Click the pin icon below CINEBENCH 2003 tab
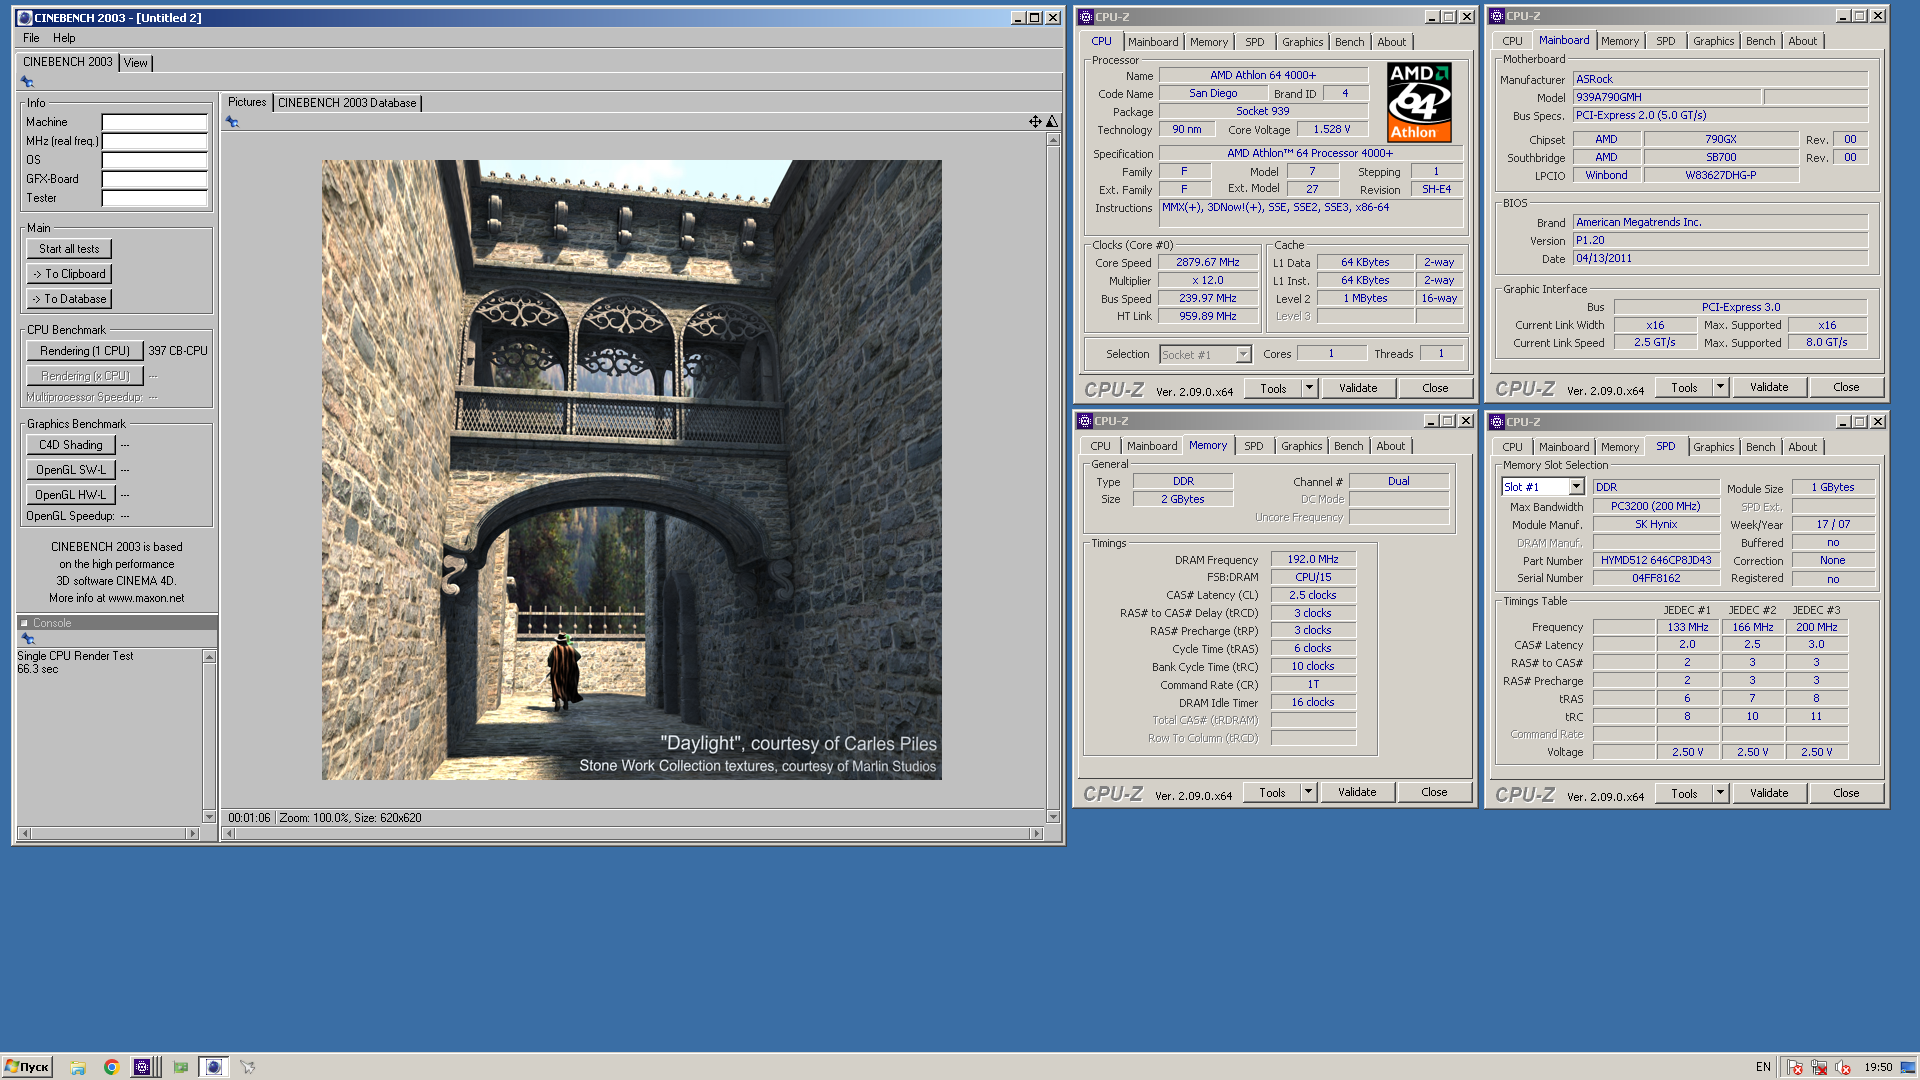The image size is (1920, 1080). [x=27, y=82]
